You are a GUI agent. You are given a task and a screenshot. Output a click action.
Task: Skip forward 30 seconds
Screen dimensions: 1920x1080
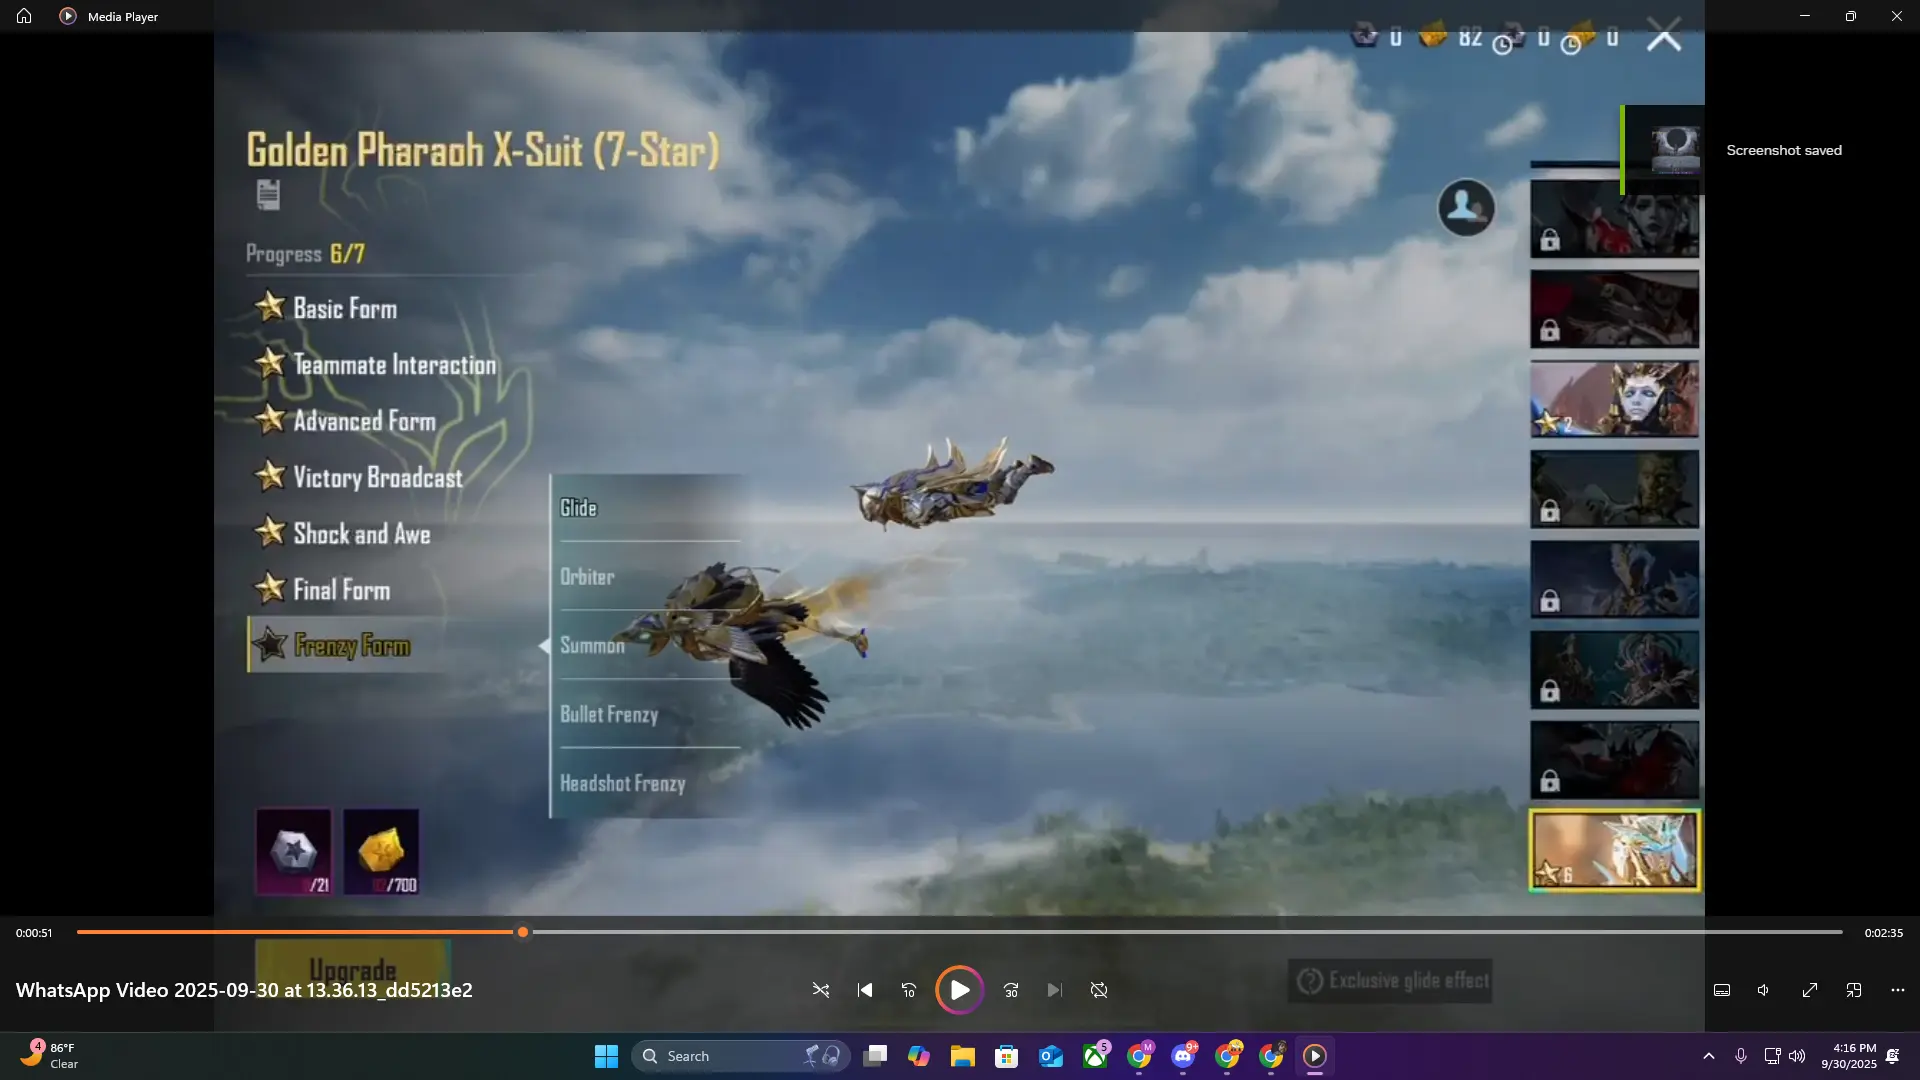point(1011,990)
